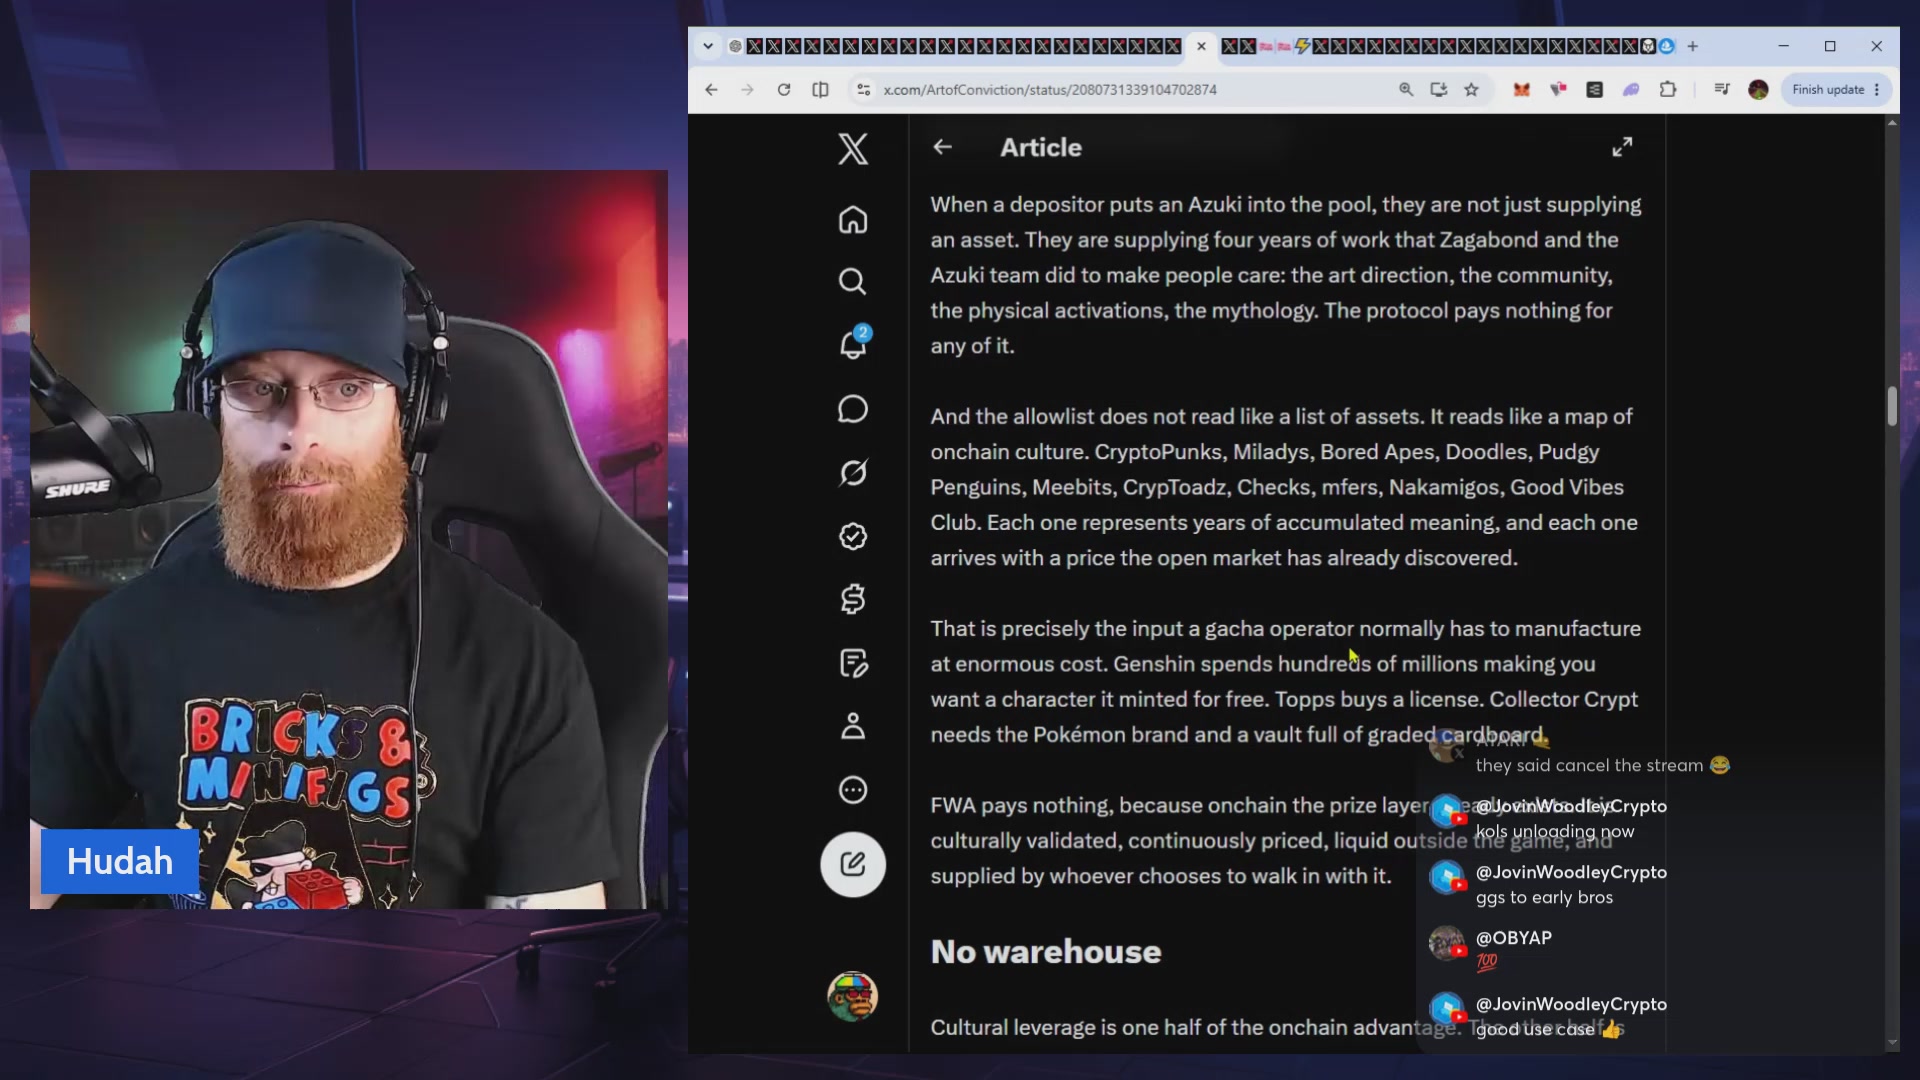The width and height of the screenshot is (1920, 1080).
Task: Open the Explore search icon in sidebar
Action: pos(853,282)
